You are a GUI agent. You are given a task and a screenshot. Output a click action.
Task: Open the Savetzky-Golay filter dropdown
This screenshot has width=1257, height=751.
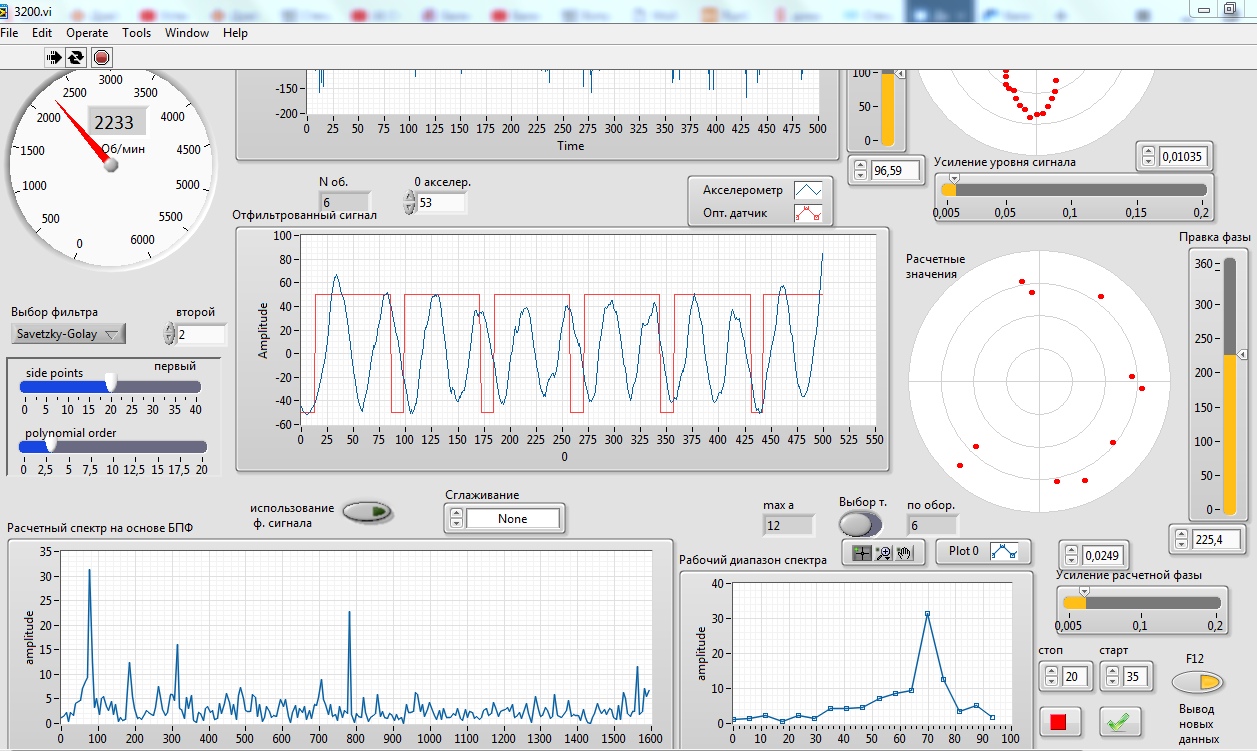[x=68, y=334]
